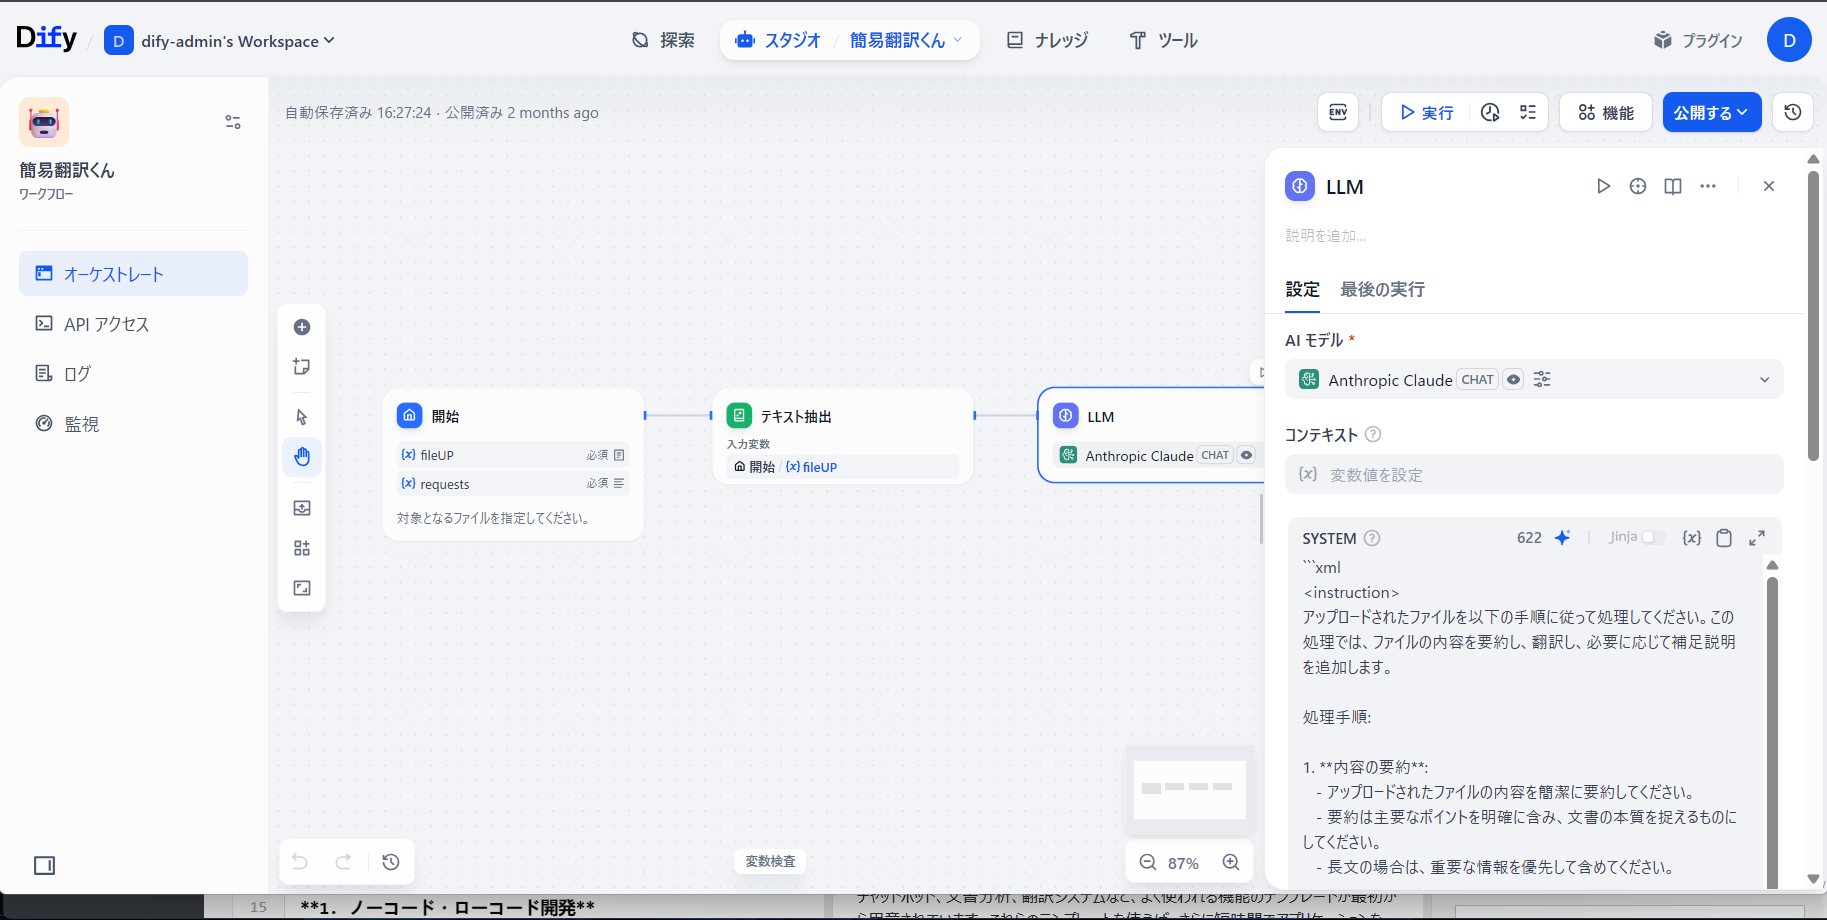Open model parameter sliders icon
Viewport: 1827px width, 920px height.
pyautogui.click(x=1542, y=379)
